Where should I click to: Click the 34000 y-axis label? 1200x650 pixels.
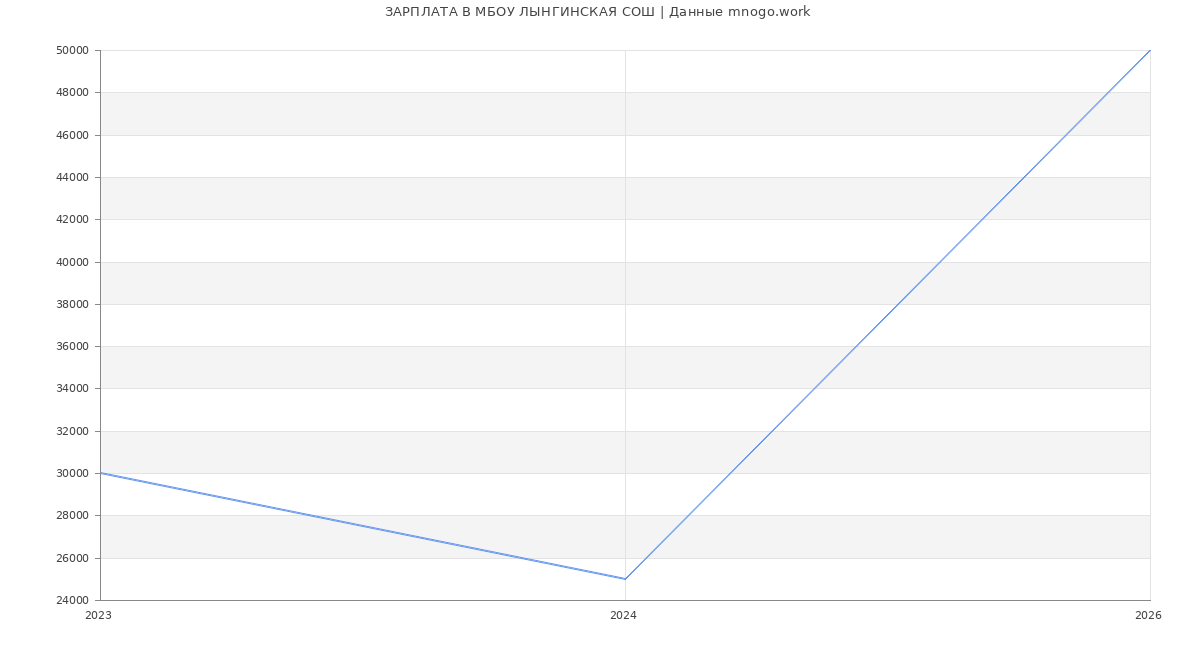pyautogui.click(x=73, y=389)
